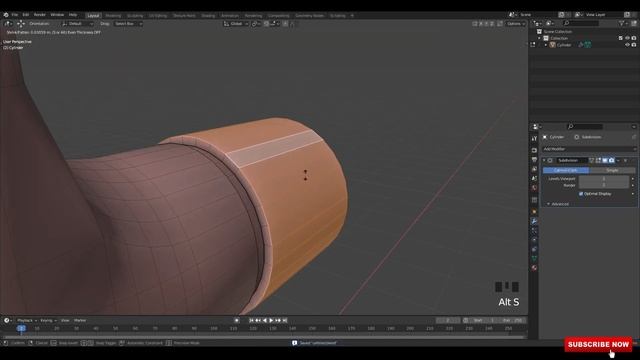
Task: Click the properties search field
Action: coord(585,127)
